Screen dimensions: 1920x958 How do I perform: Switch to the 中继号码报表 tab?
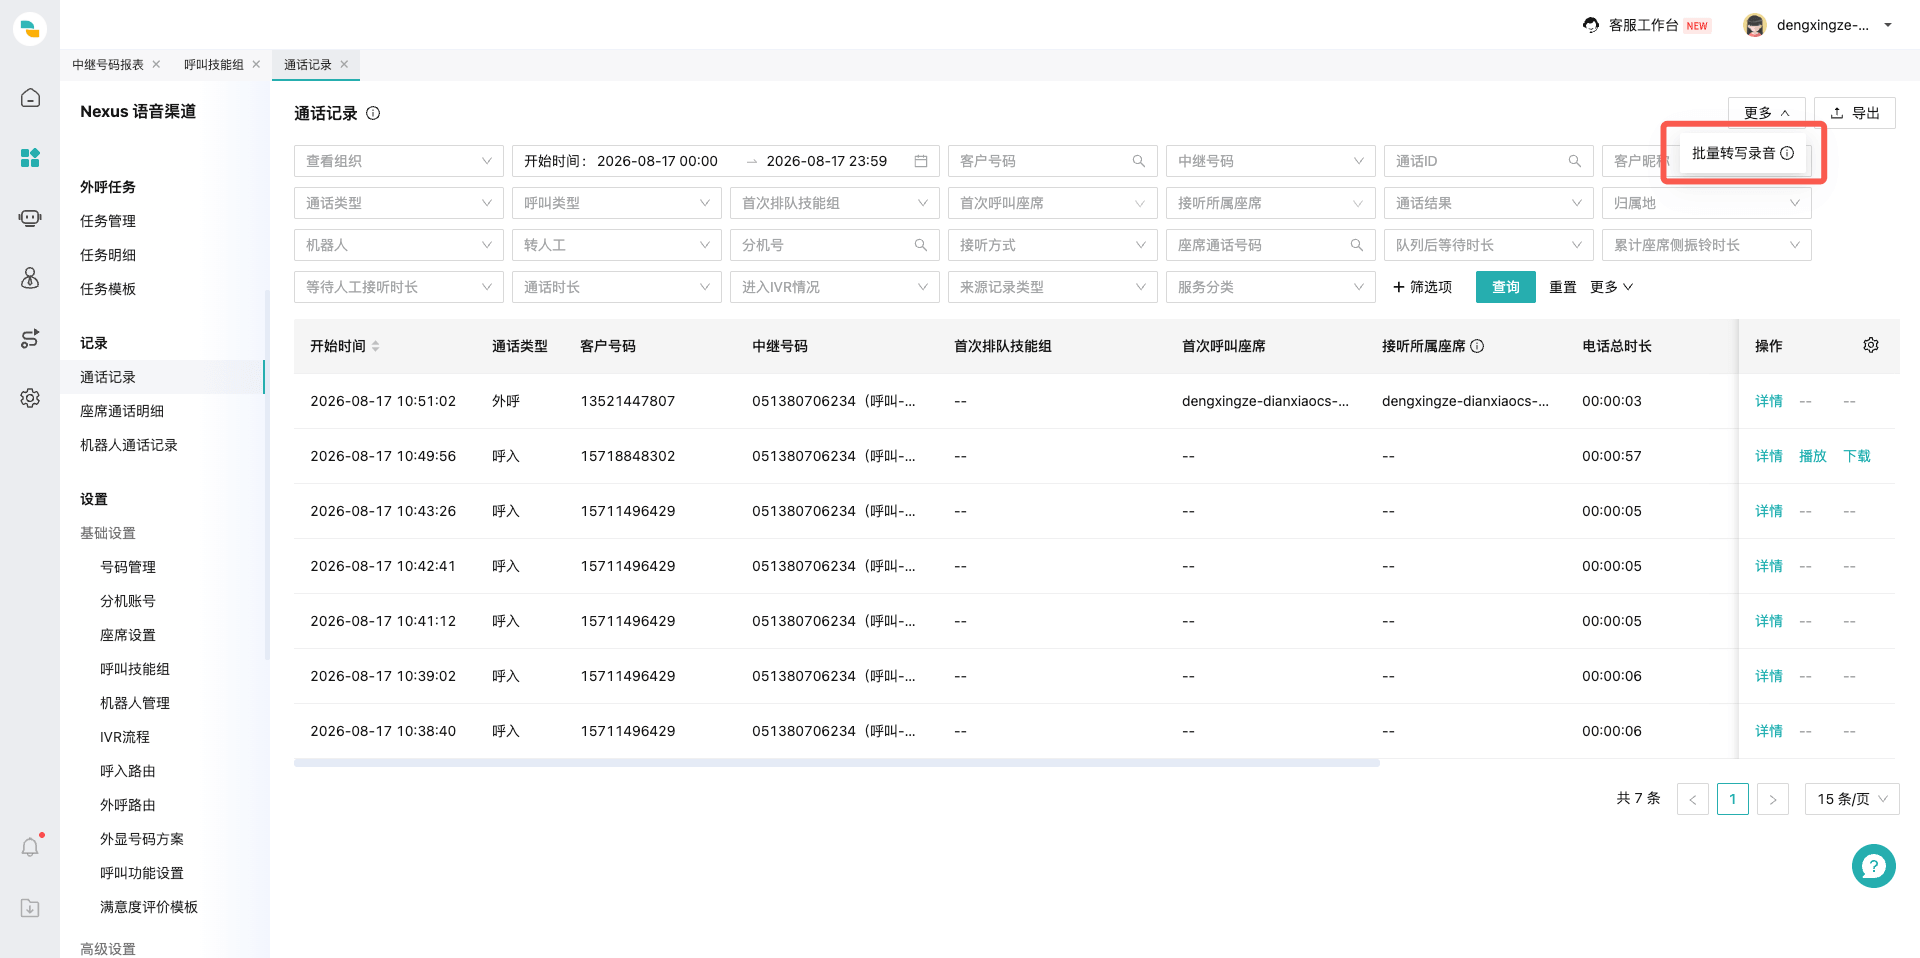pyautogui.click(x=108, y=64)
